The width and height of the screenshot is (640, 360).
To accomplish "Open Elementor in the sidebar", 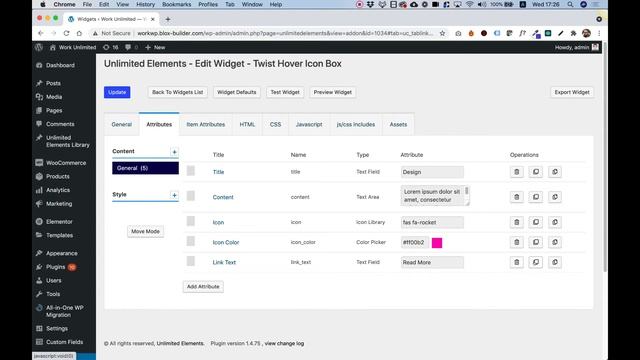I will [59, 222].
